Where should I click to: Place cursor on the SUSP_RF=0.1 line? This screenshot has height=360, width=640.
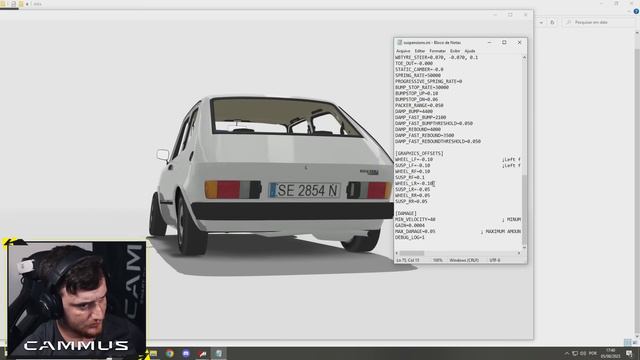pyautogui.click(x=409, y=178)
